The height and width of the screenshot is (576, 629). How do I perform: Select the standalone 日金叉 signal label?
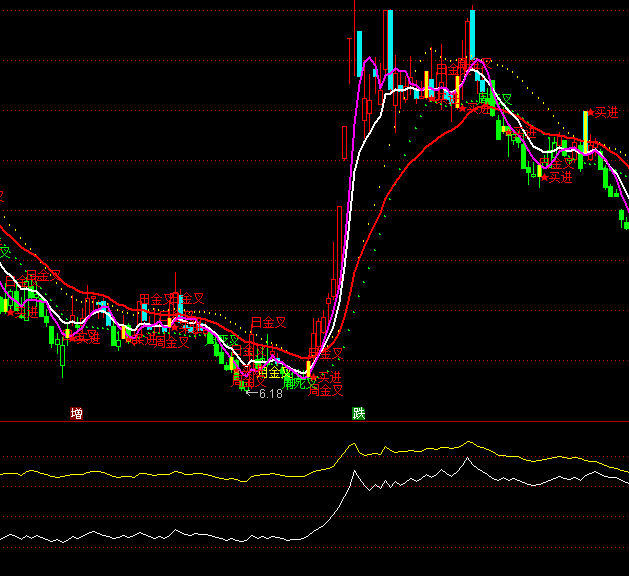[x=268, y=322]
